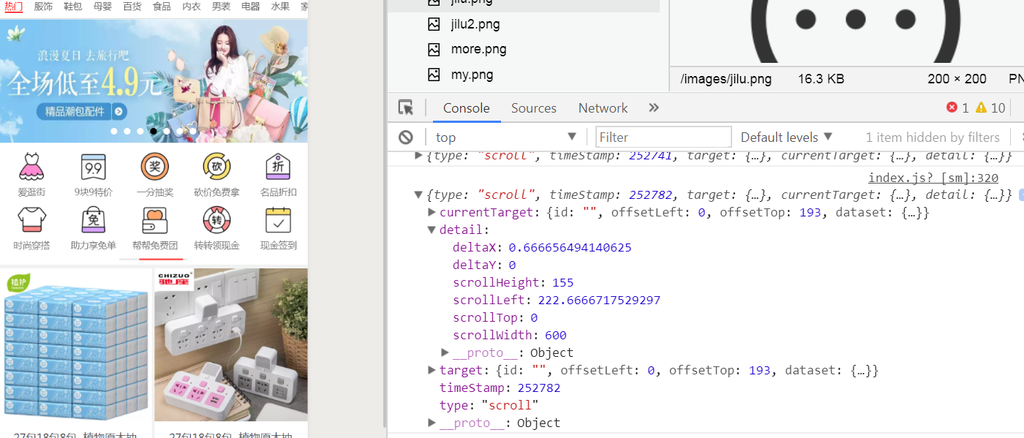Tap the 助力享免单 shopping bag icon
The height and width of the screenshot is (438, 1024).
click(x=93, y=221)
